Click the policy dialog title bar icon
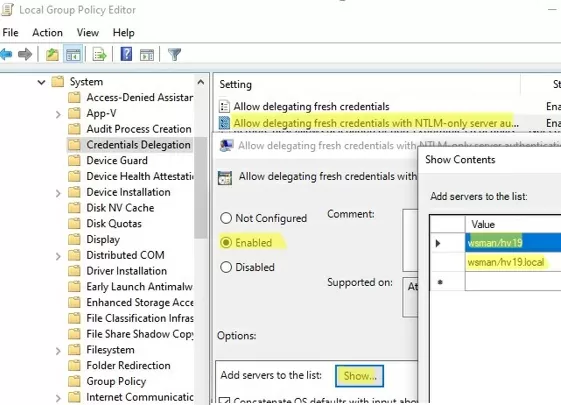Viewport: 561px width, 405px height. pyautogui.click(x=226, y=146)
